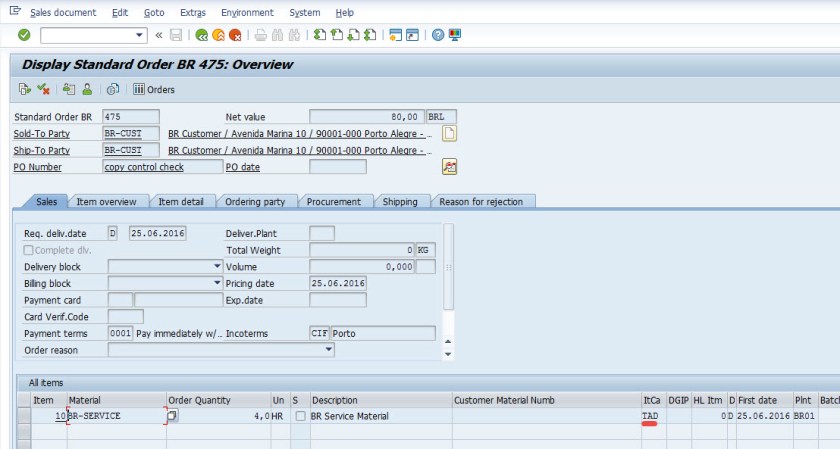
Task: Click the Generate Shortcut icon
Action: (412, 35)
